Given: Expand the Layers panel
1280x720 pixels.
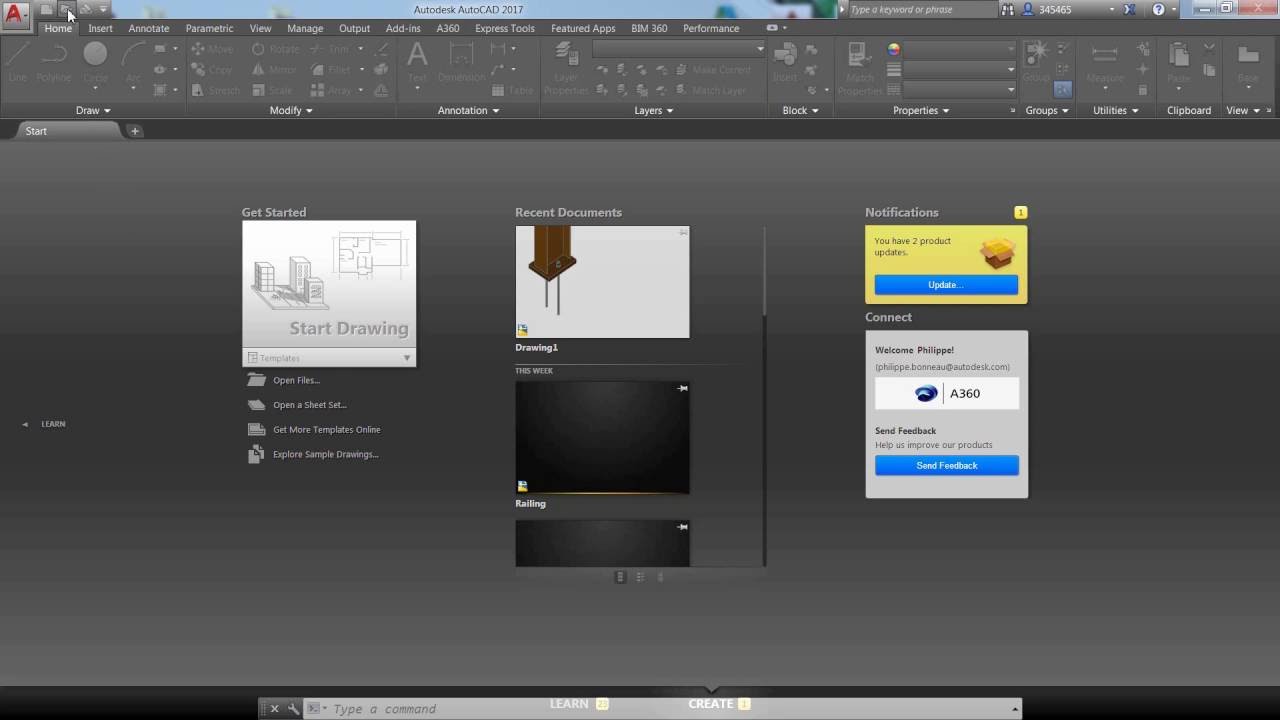Looking at the screenshot, I should [x=654, y=110].
